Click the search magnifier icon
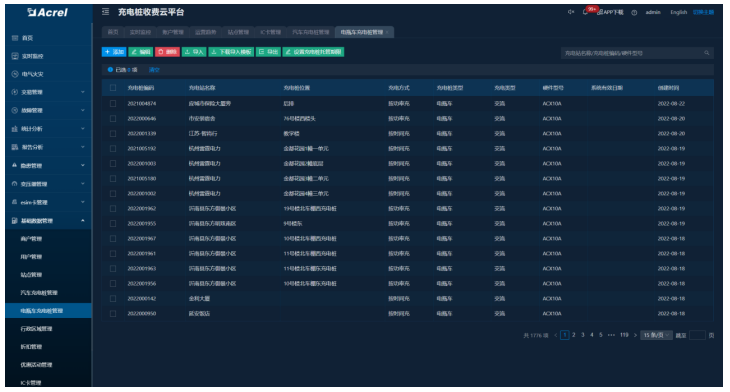The height and width of the screenshot is (392, 730). point(707,53)
